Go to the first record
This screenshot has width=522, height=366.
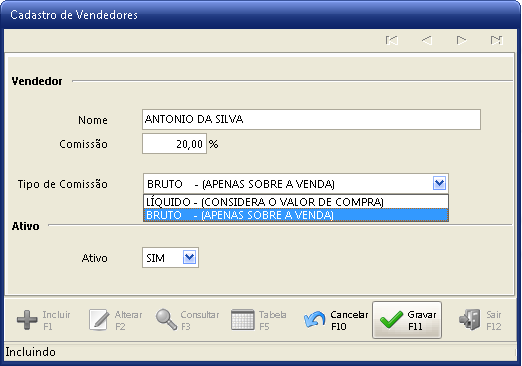tap(392, 40)
